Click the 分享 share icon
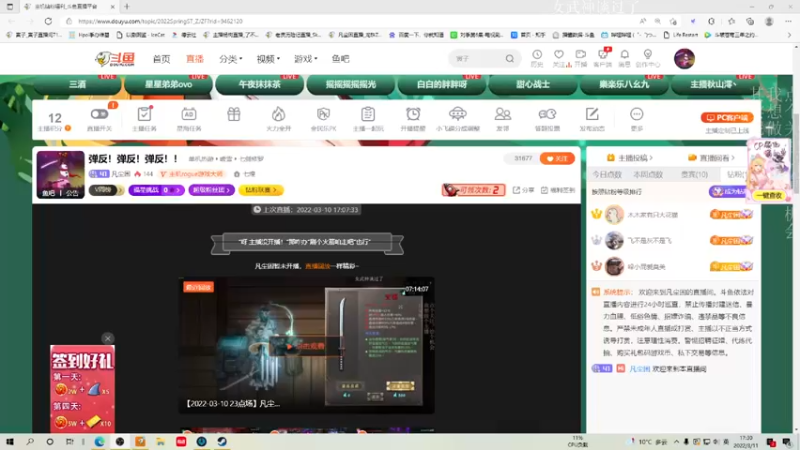 click(x=523, y=190)
